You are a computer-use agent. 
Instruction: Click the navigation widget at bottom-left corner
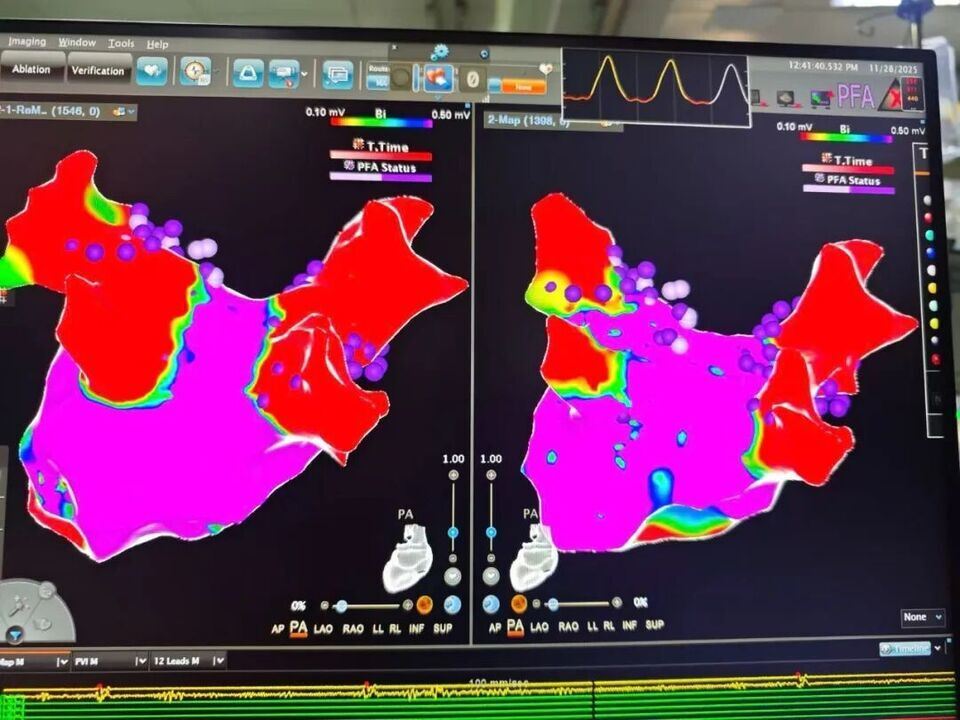[33, 612]
